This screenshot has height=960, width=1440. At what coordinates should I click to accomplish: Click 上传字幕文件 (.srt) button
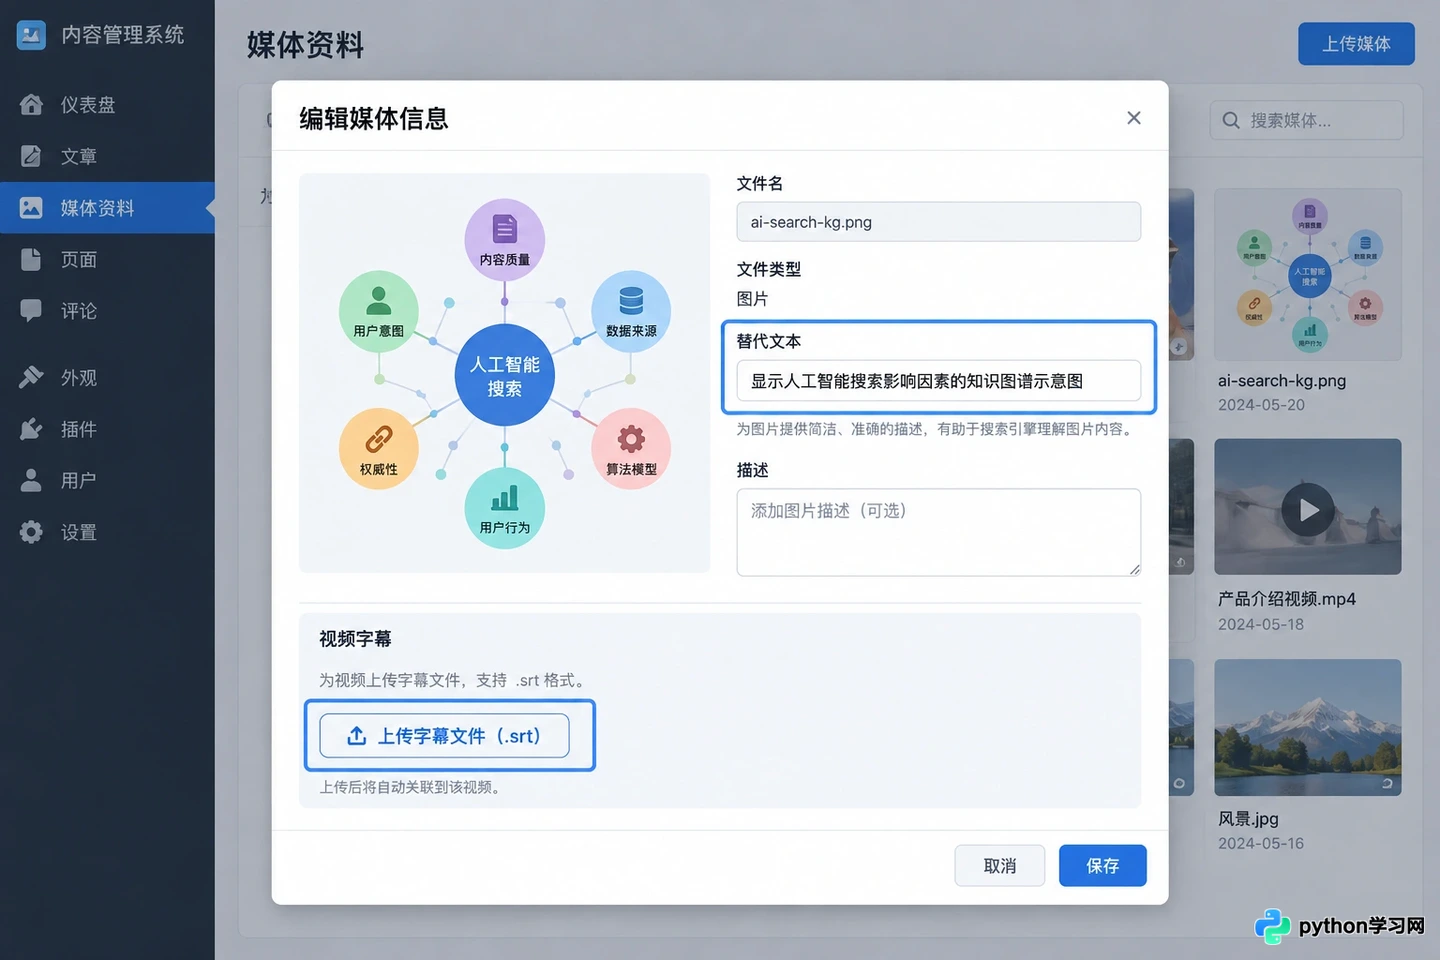(x=444, y=736)
